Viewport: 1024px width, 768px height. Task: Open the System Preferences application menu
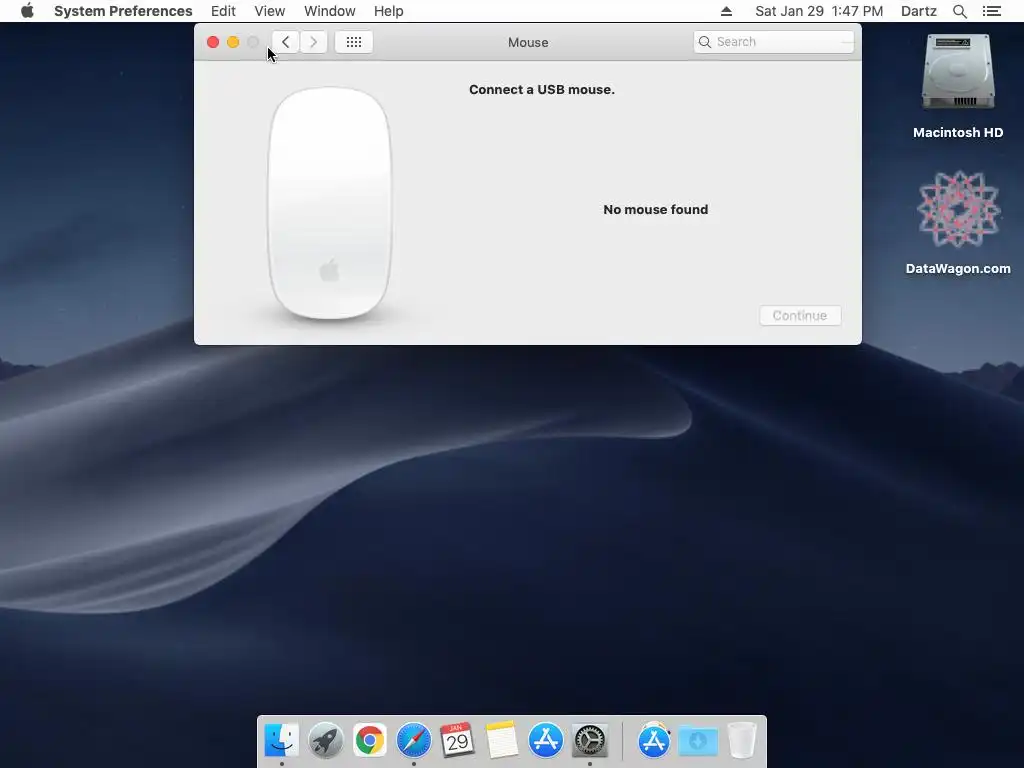pos(123,11)
